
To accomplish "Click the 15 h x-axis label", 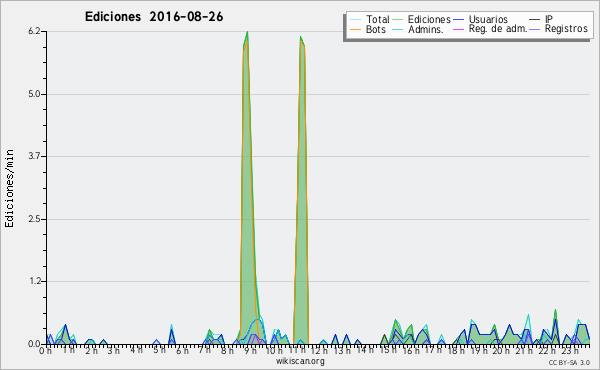I will [x=388, y=351].
